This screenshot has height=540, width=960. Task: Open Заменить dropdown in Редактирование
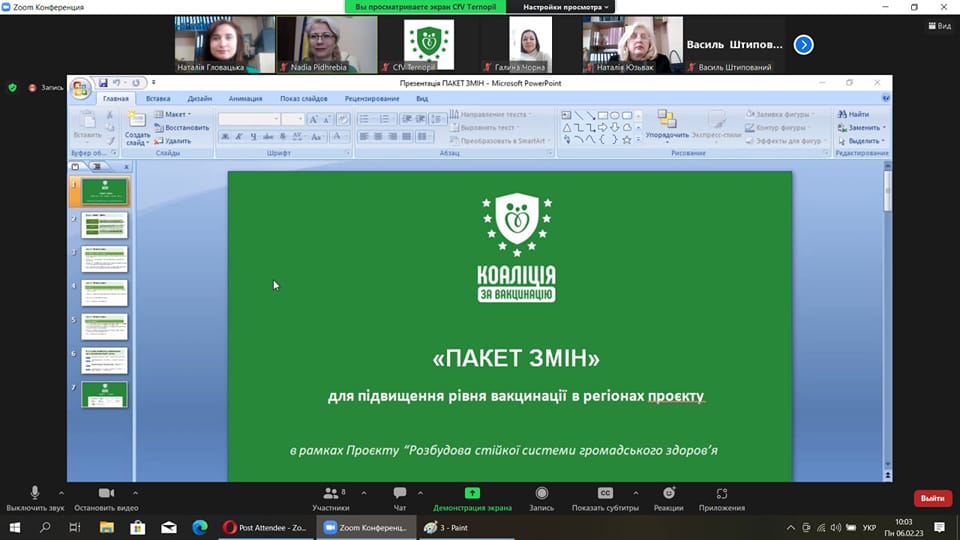[x=862, y=127]
